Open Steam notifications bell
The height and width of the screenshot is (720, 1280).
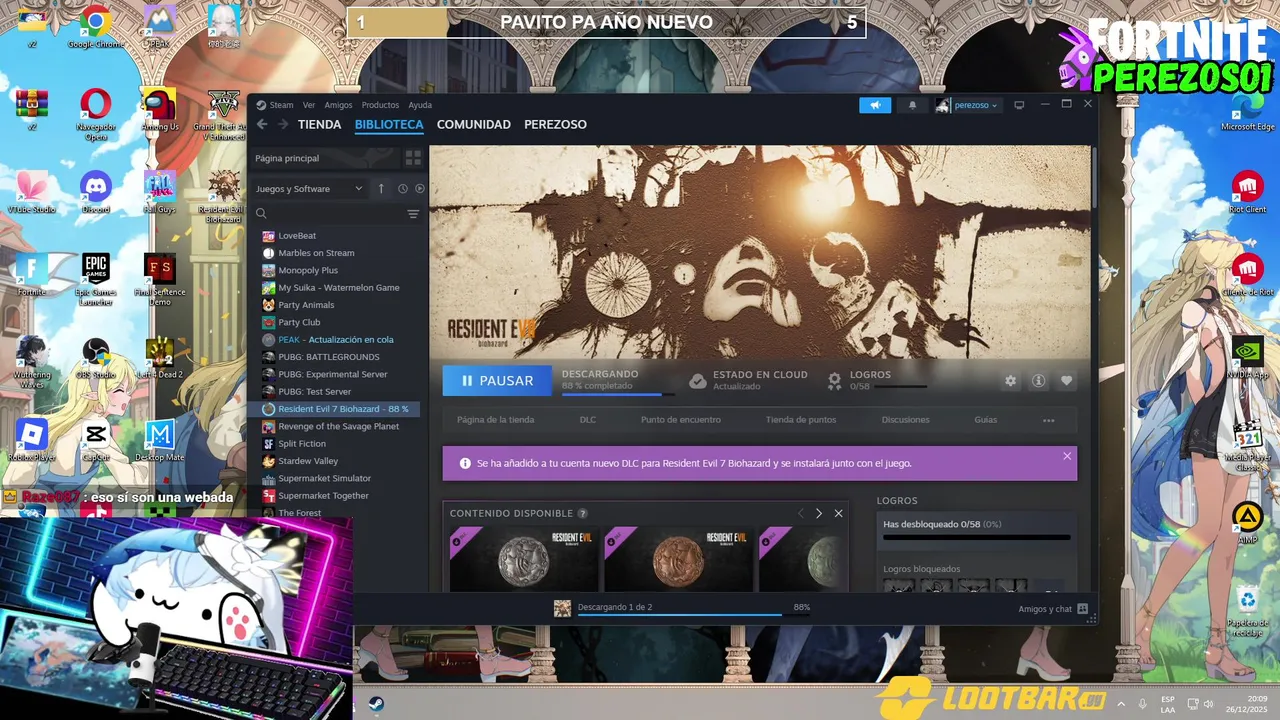tap(912, 105)
